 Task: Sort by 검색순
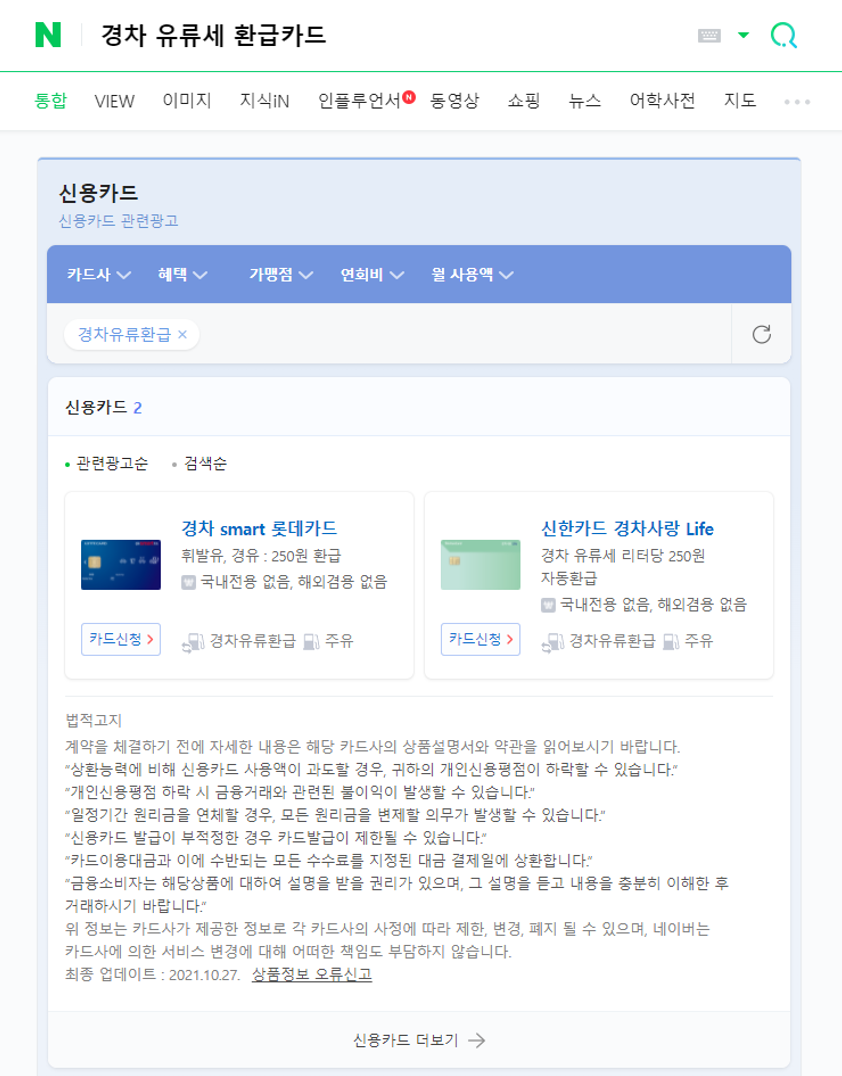(x=199, y=464)
